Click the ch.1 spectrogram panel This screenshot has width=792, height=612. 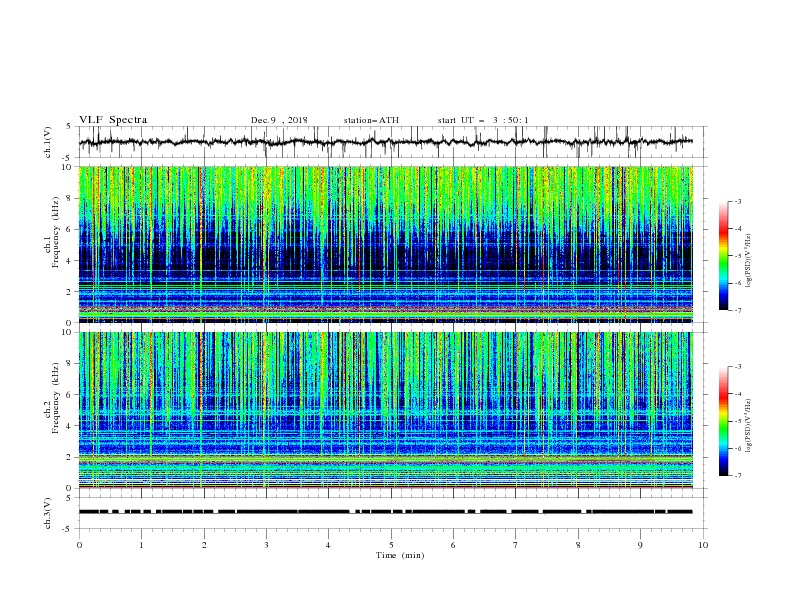(386, 244)
